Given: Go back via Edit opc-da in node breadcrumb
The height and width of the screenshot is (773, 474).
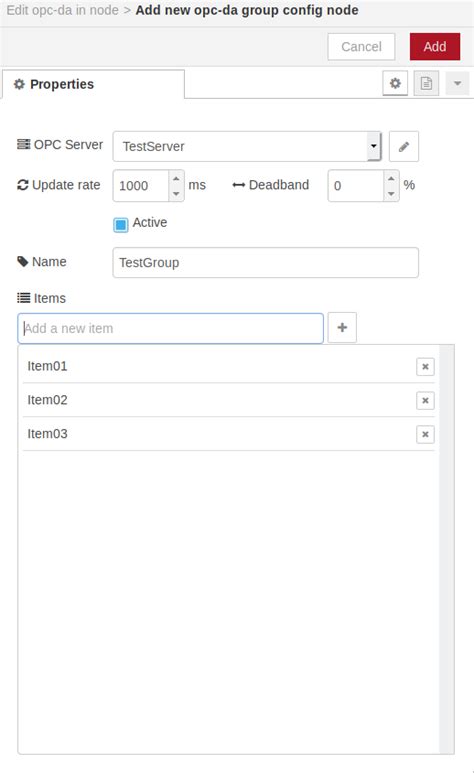Looking at the screenshot, I should 63,10.
